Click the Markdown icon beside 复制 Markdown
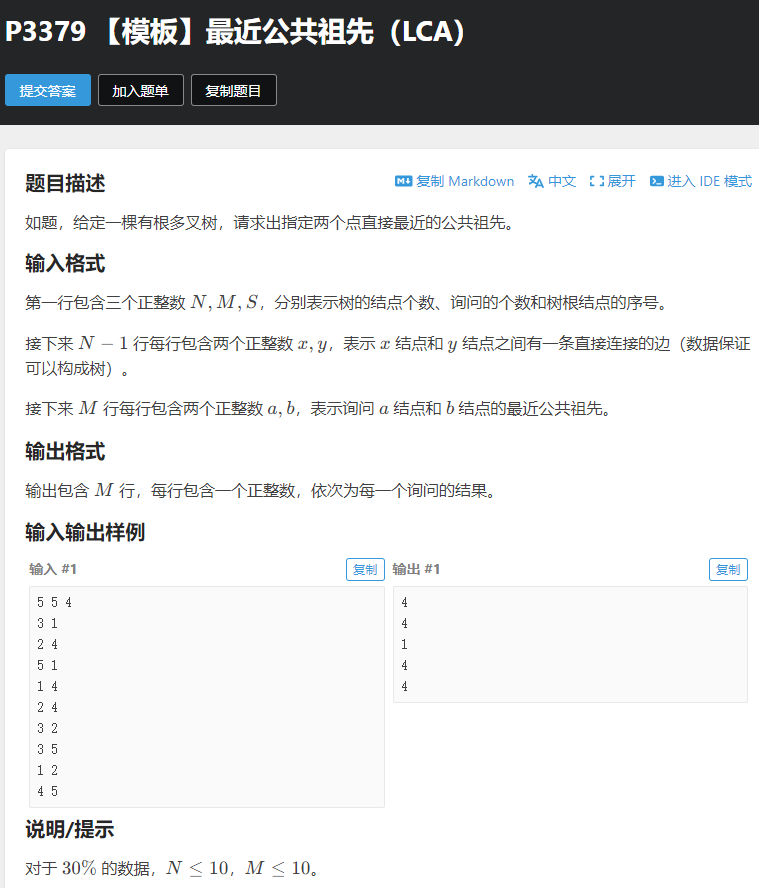Image resolution: width=759 pixels, height=888 pixels. pos(404,181)
